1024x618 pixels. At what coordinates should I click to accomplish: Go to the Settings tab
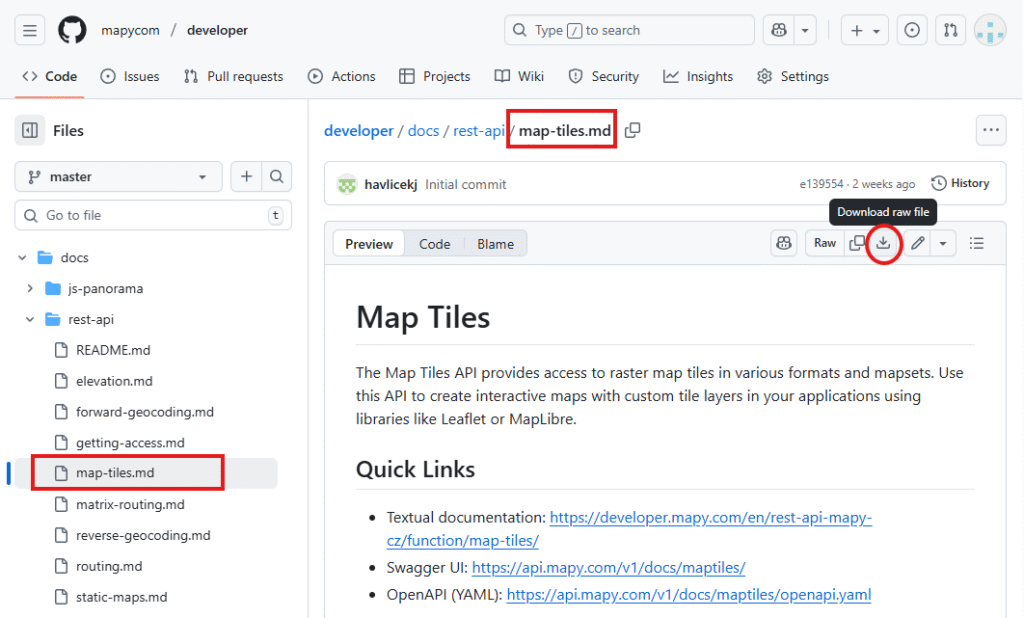click(793, 76)
